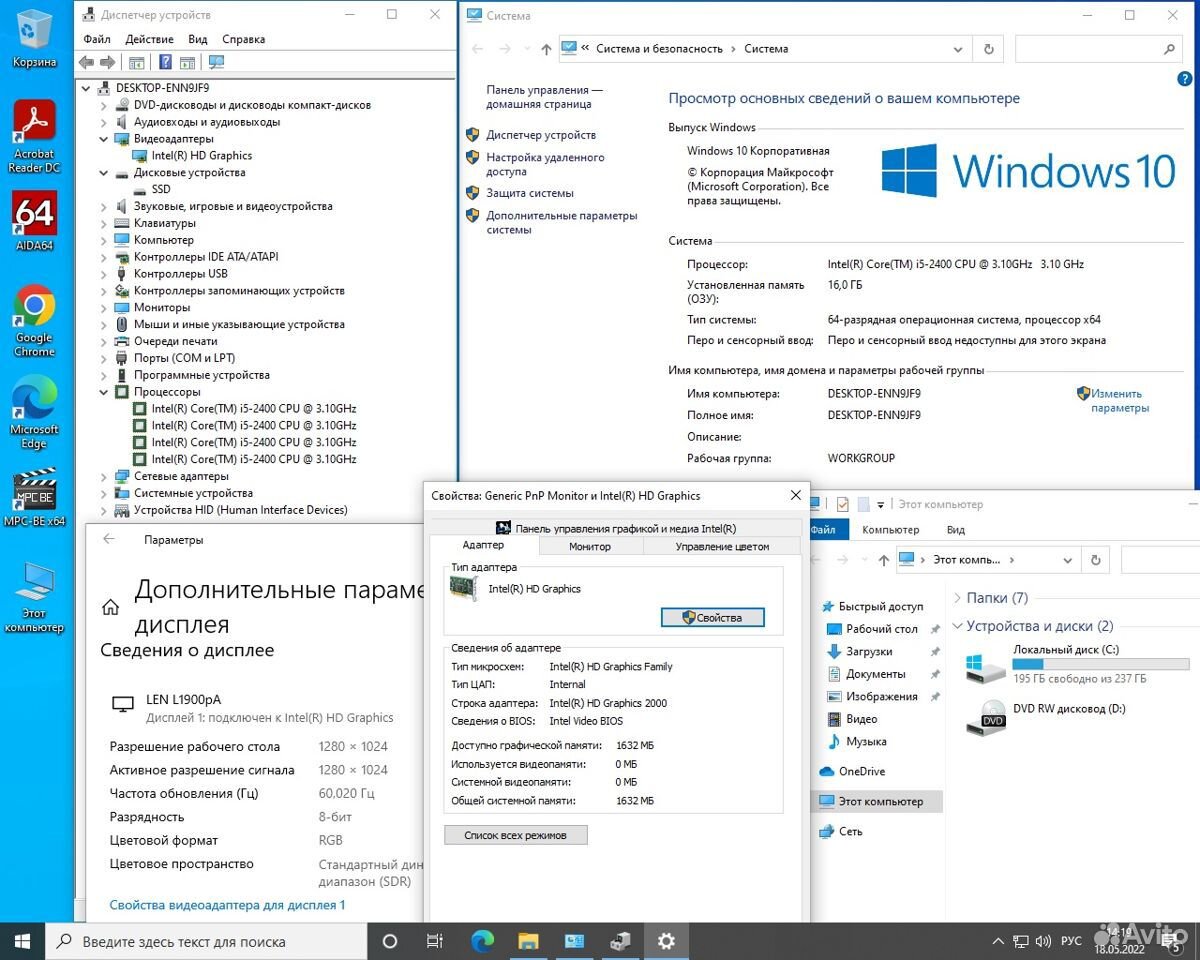1200x960 pixels.
Task: Click back arrow in Параметры window
Action: pos(109,539)
